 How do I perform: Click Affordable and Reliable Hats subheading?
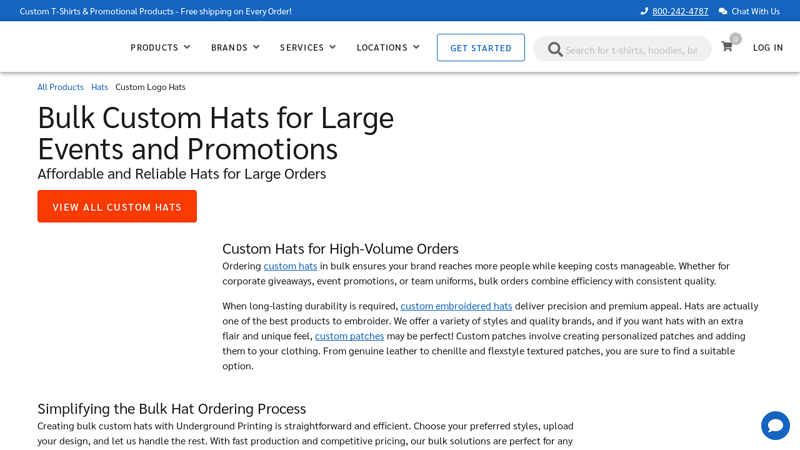pos(182,174)
